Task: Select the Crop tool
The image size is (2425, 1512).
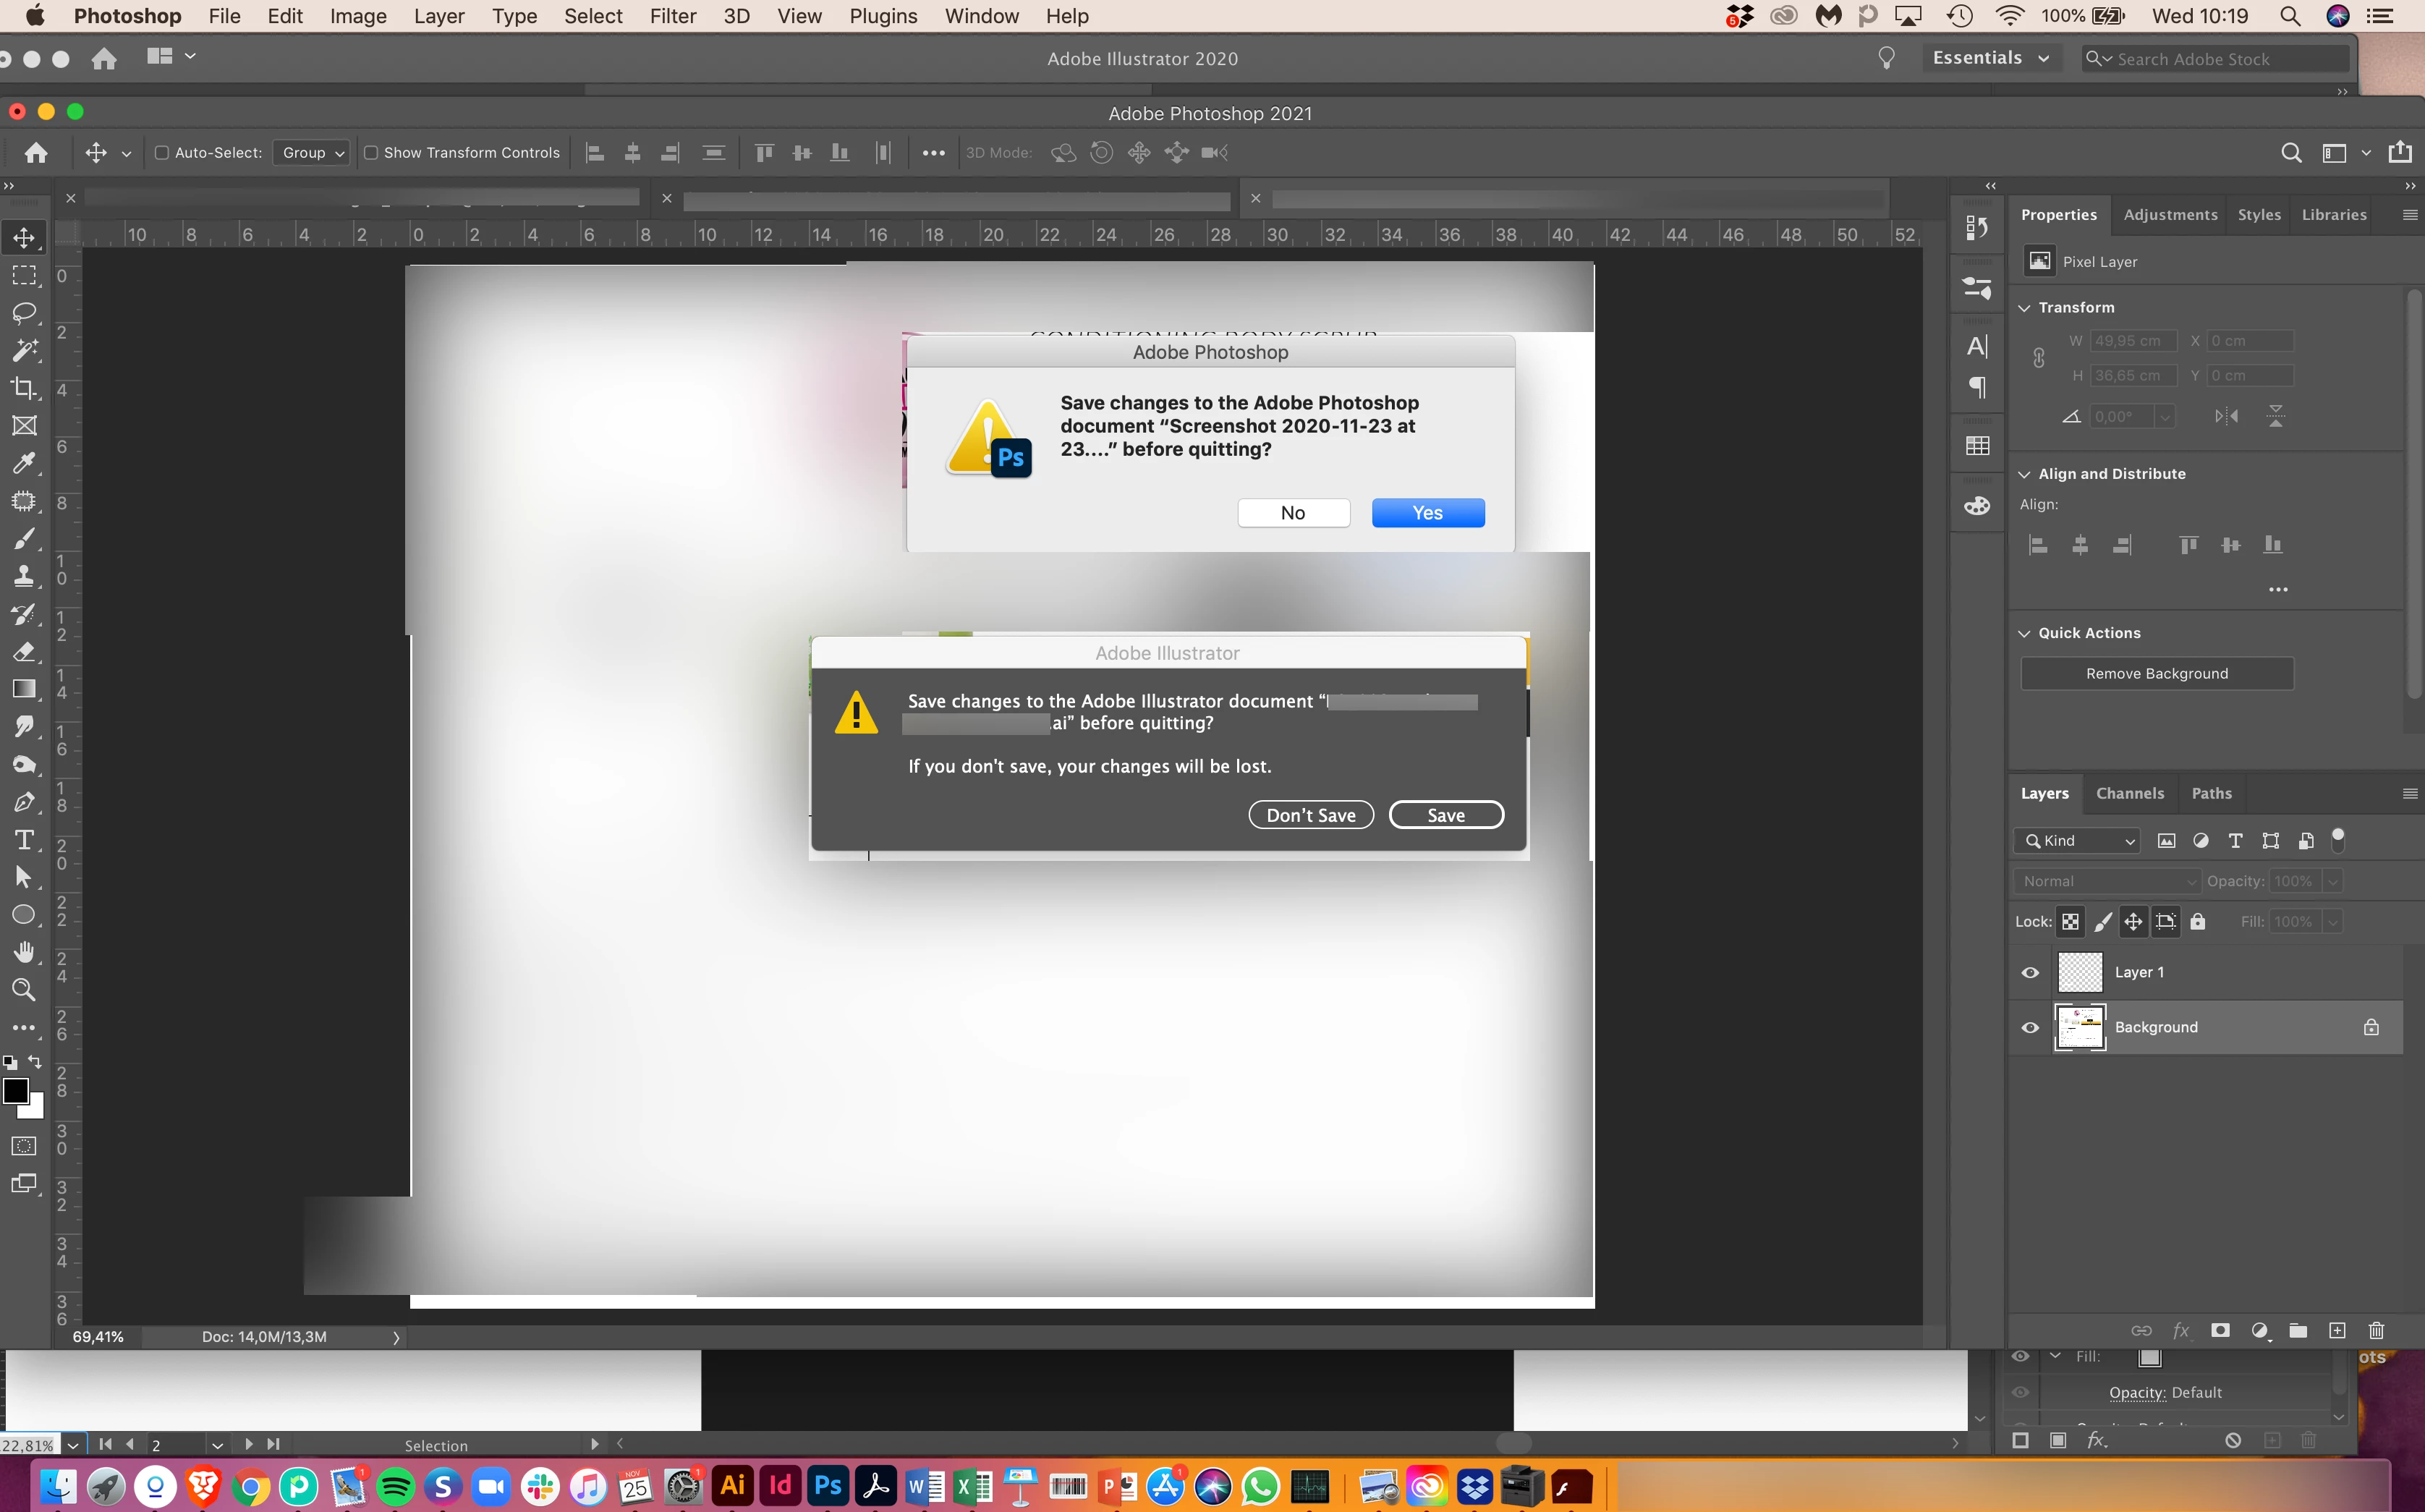Action: click(24, 388)
